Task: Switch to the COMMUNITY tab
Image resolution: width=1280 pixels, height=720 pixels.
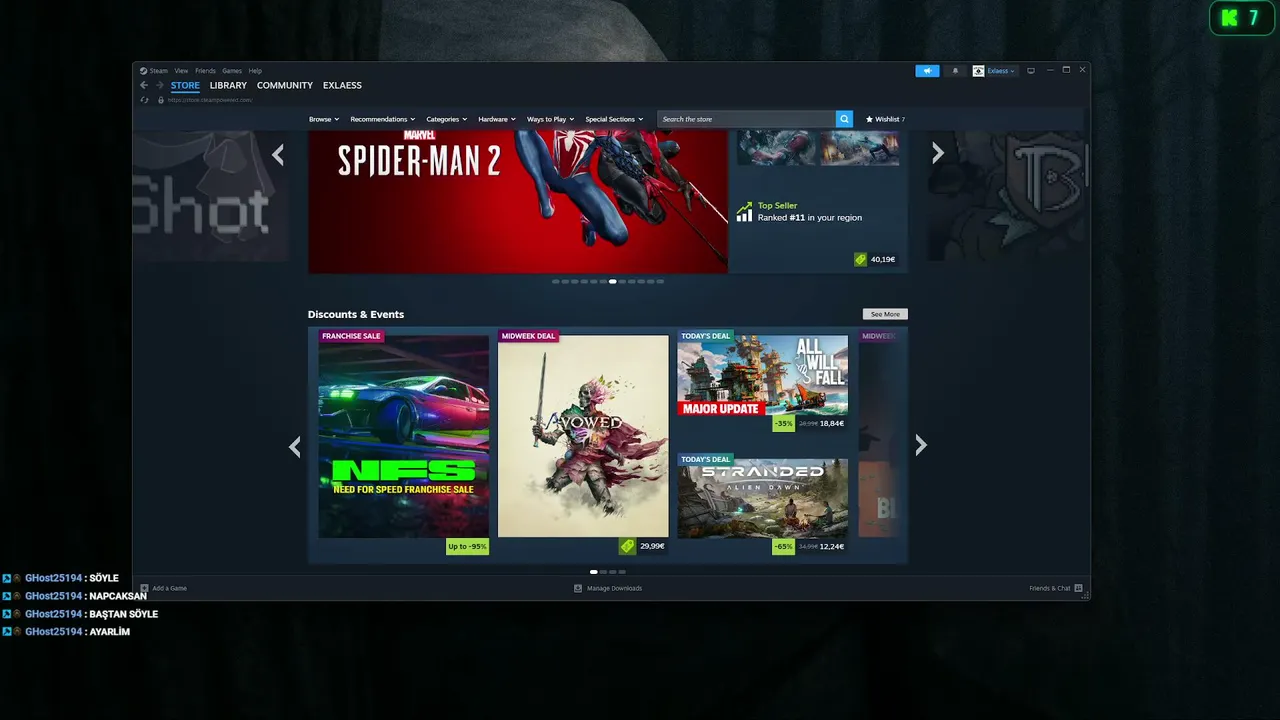Action: pyautogui.click(x=285, y=86)
